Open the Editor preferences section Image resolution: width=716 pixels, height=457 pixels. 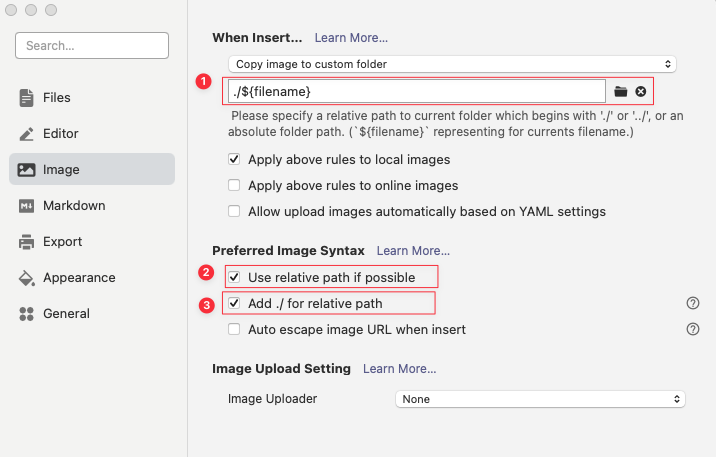(x=60, y=134)
